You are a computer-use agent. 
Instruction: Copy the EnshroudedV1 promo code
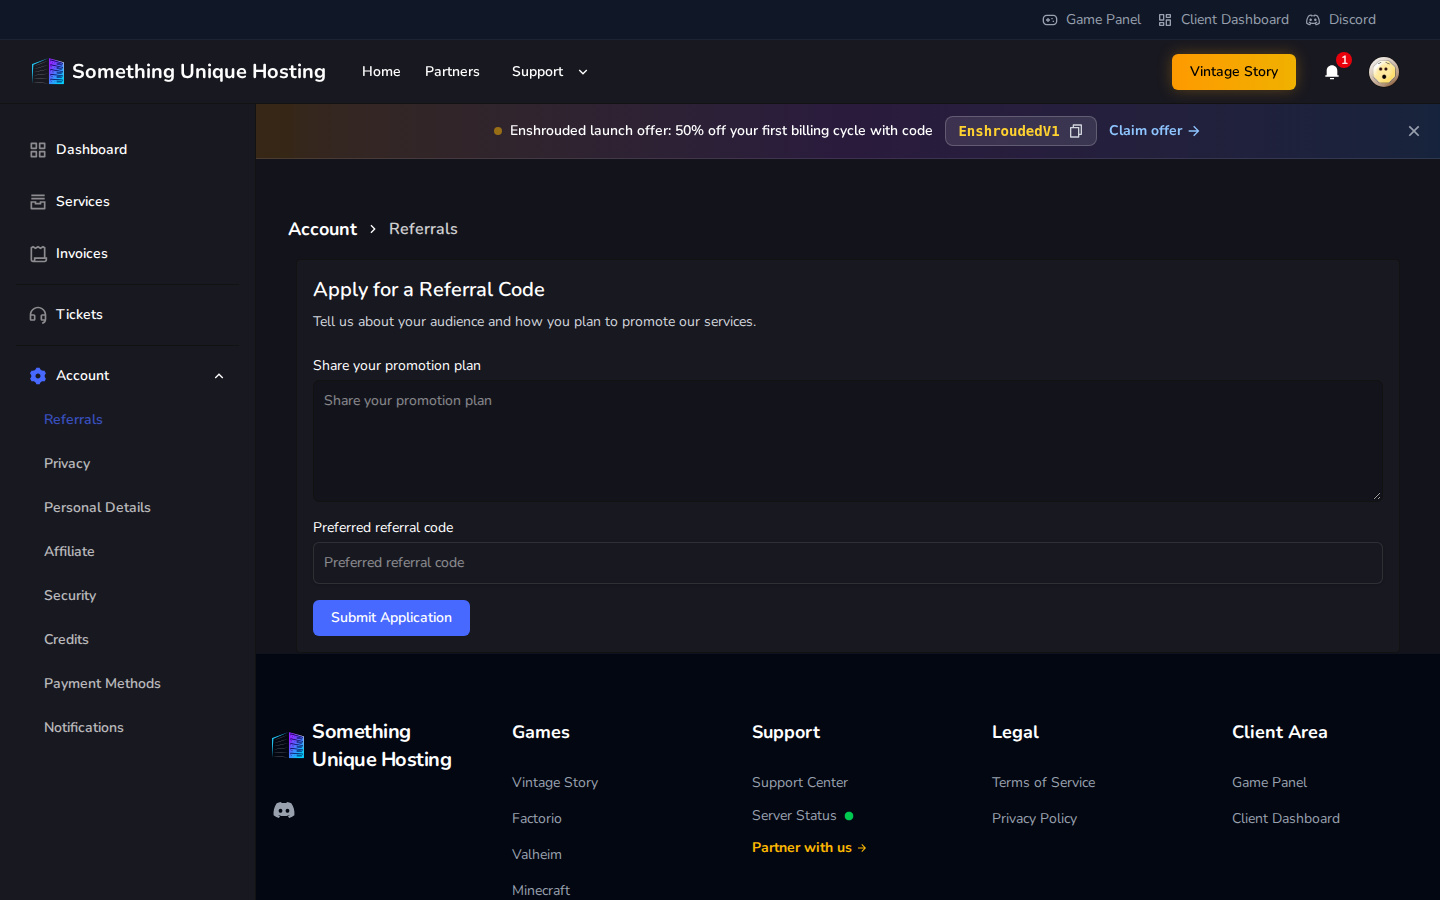pos(1076,131)
